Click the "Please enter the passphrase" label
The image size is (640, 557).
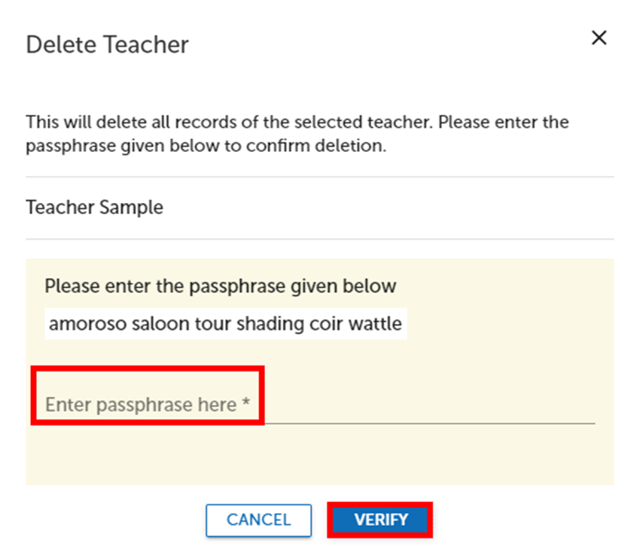220,286
